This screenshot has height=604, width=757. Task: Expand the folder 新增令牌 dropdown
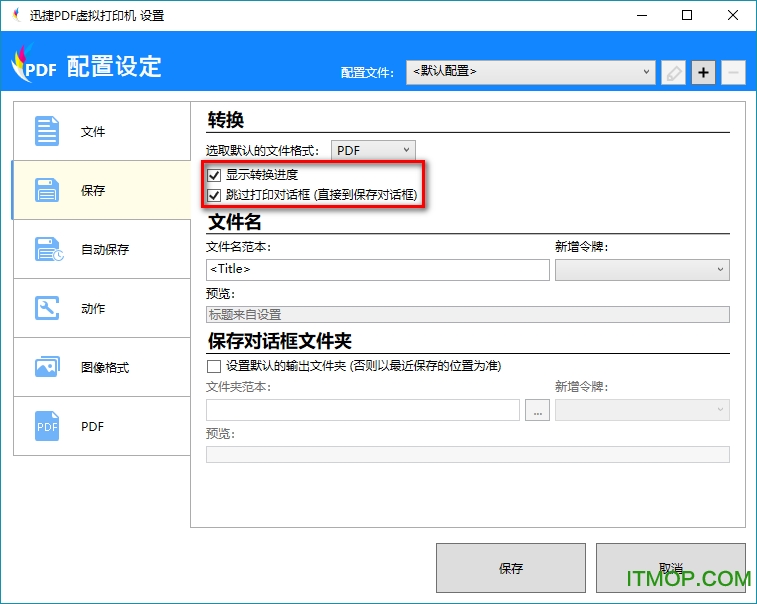pos(642,410)
